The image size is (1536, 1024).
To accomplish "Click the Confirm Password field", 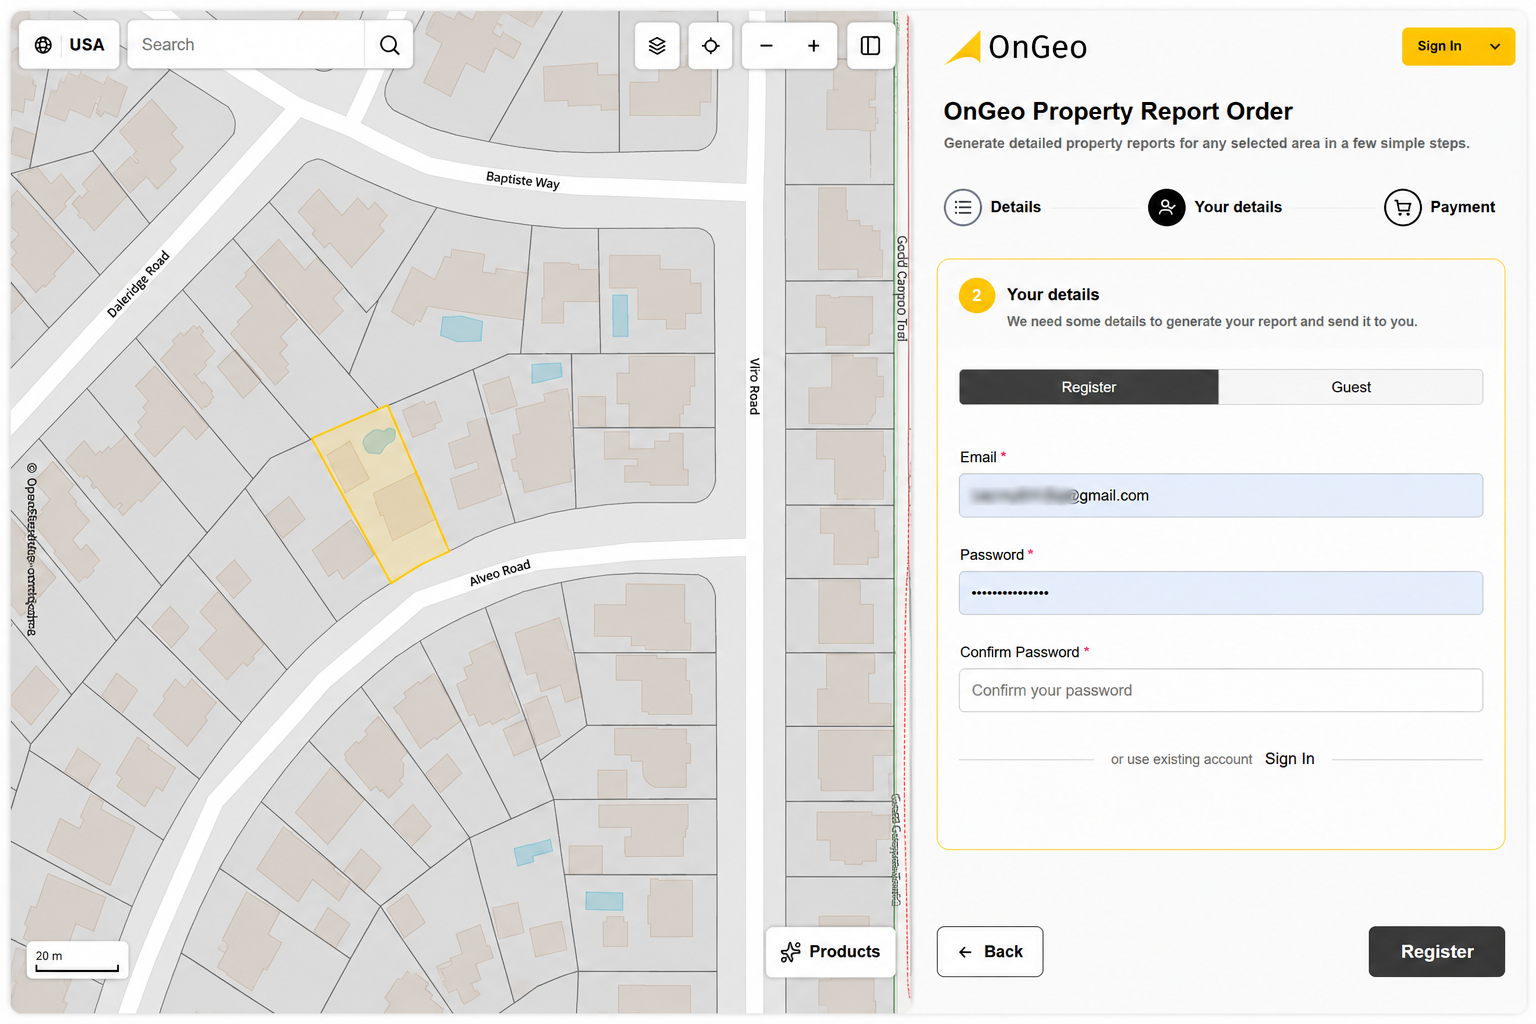I will [1220, 690].
